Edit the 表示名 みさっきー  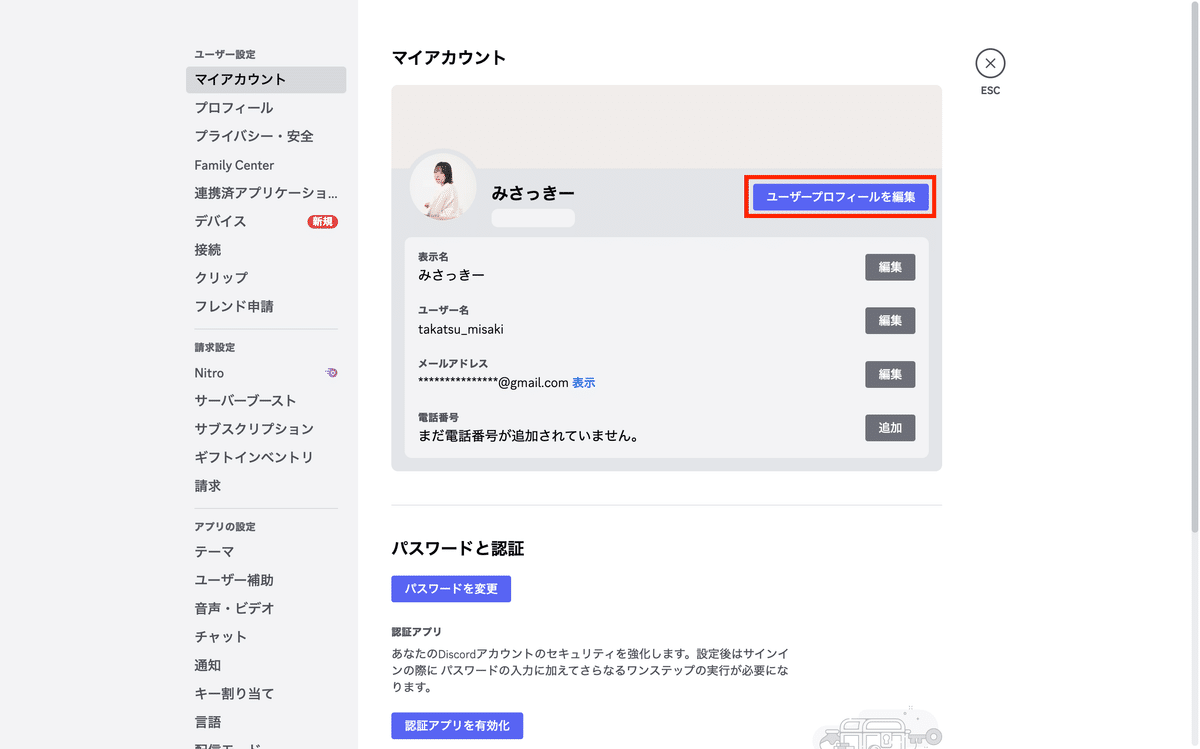pyautogui.click(x=890, y=267)
